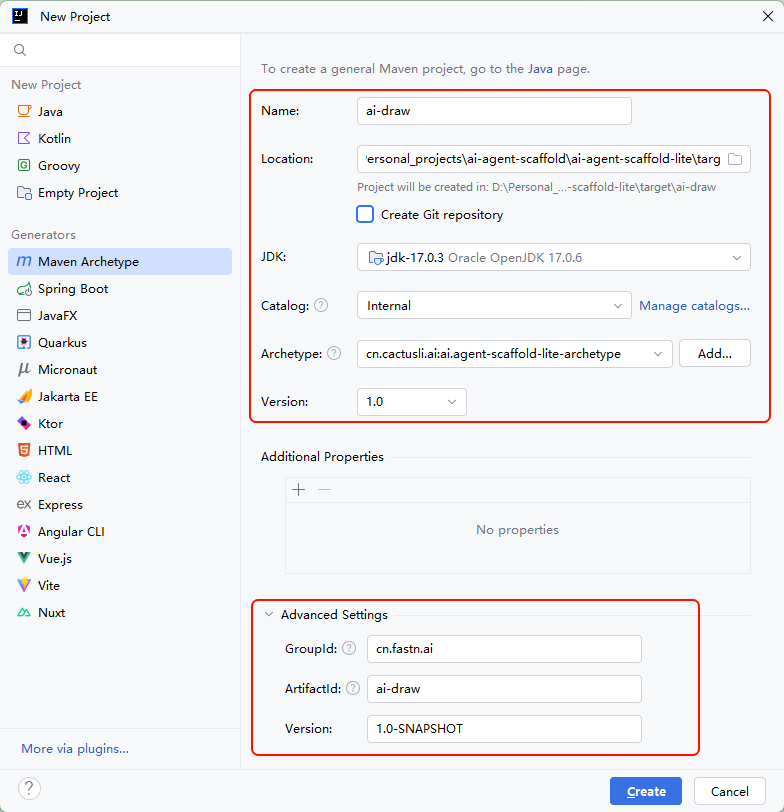Click the Kotlin logo icon
Image resolution: width=784 pixels, height=812 pixels.
[24, 138]
